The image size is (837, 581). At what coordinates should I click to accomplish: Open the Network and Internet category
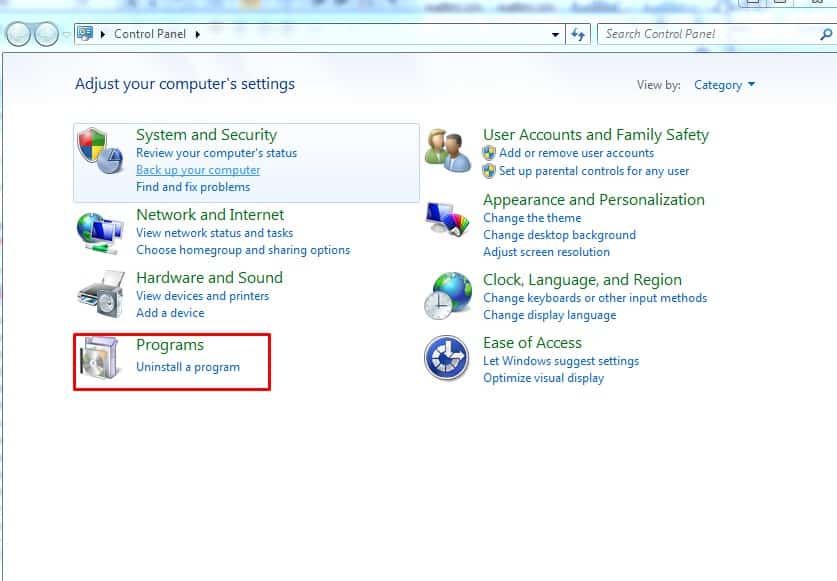pyautogui.click(x=210, y=215)
